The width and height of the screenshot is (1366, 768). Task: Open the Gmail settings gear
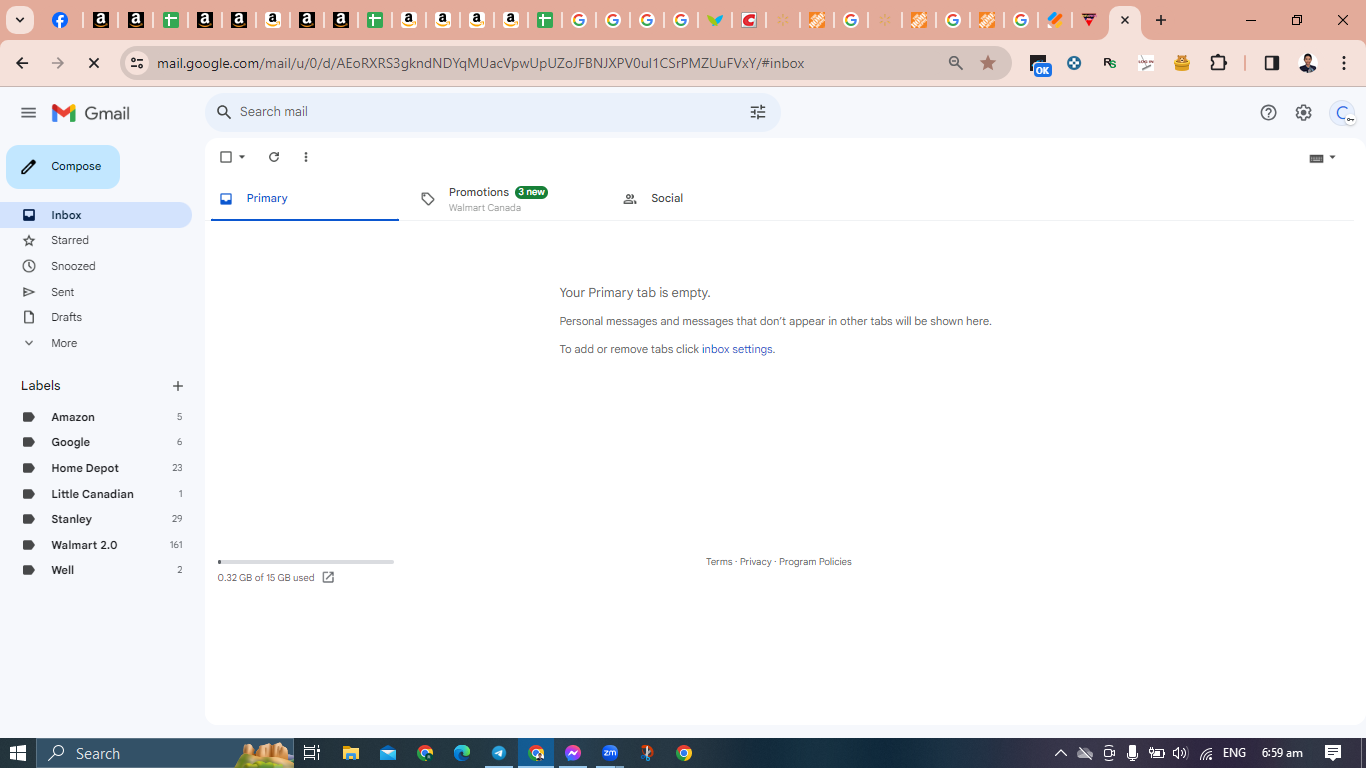[x=1303, y=113]
